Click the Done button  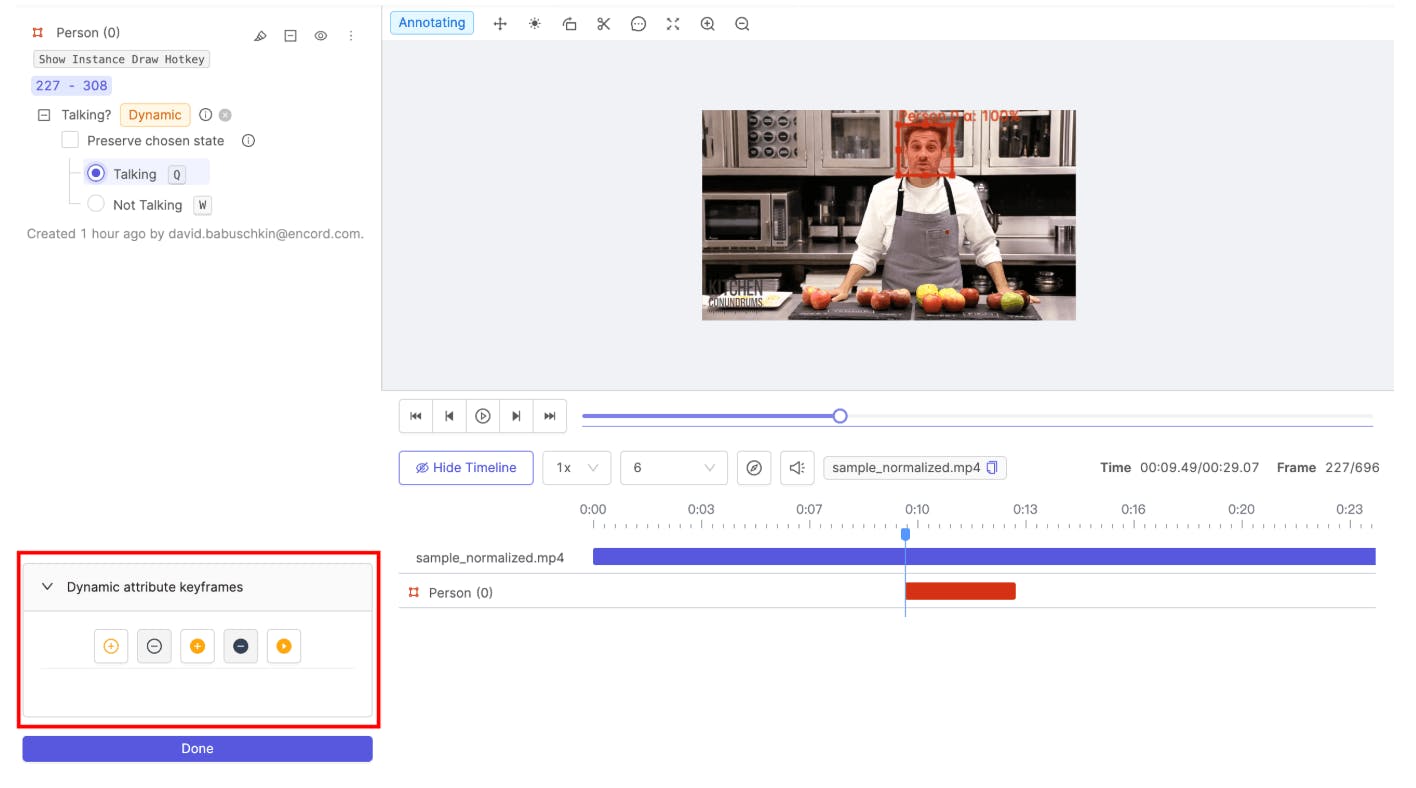pyautogui.click(x=197, y=748)
